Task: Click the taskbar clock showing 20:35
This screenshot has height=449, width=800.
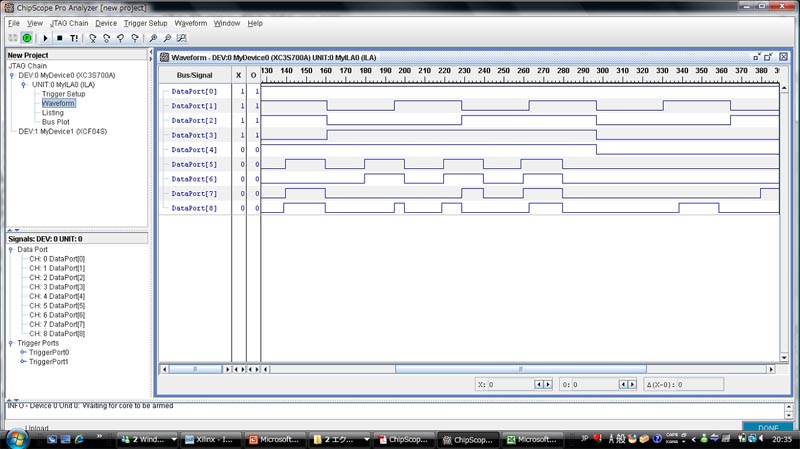Action: click(x=782, y=439)
